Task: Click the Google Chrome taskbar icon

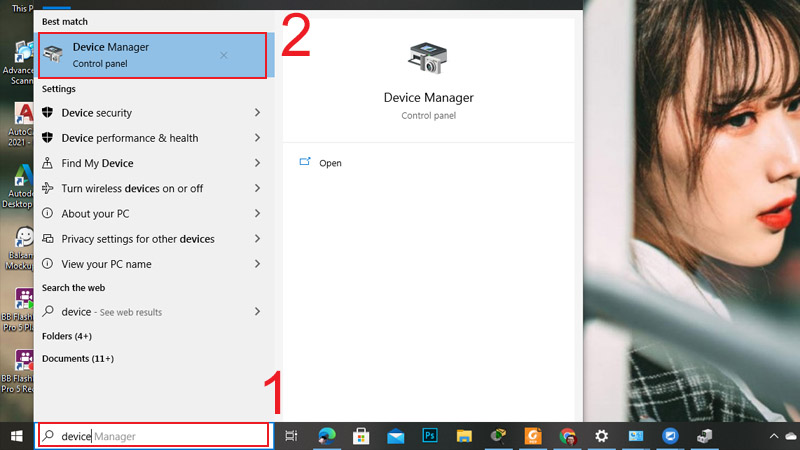Action: pyautogui.click(x=567, y=436)
